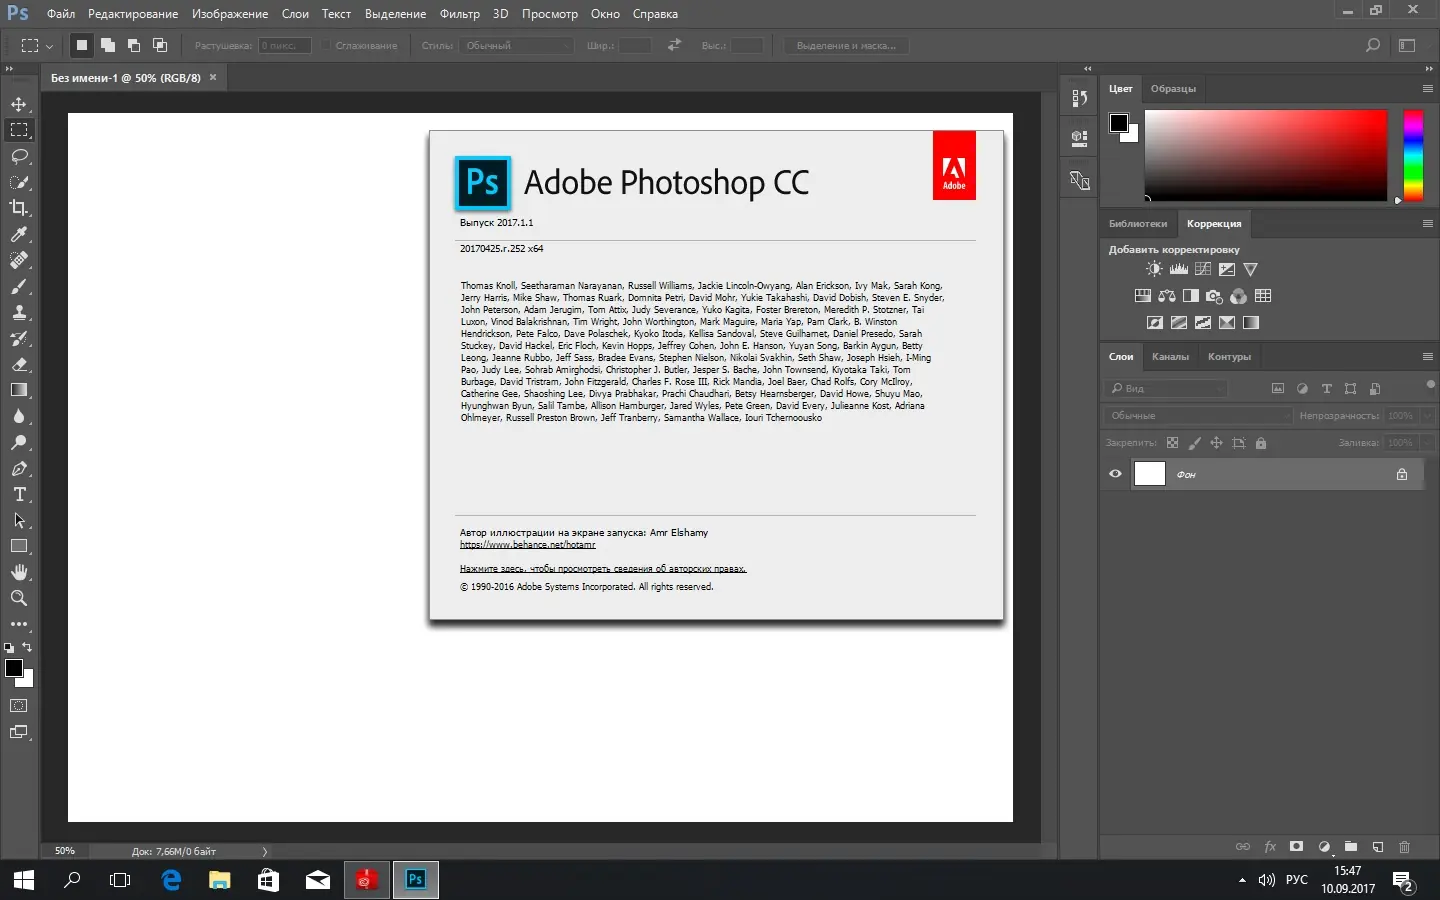1440x900 pixels.
Task: Select the Lasso tool
Action: pos(19,156)
